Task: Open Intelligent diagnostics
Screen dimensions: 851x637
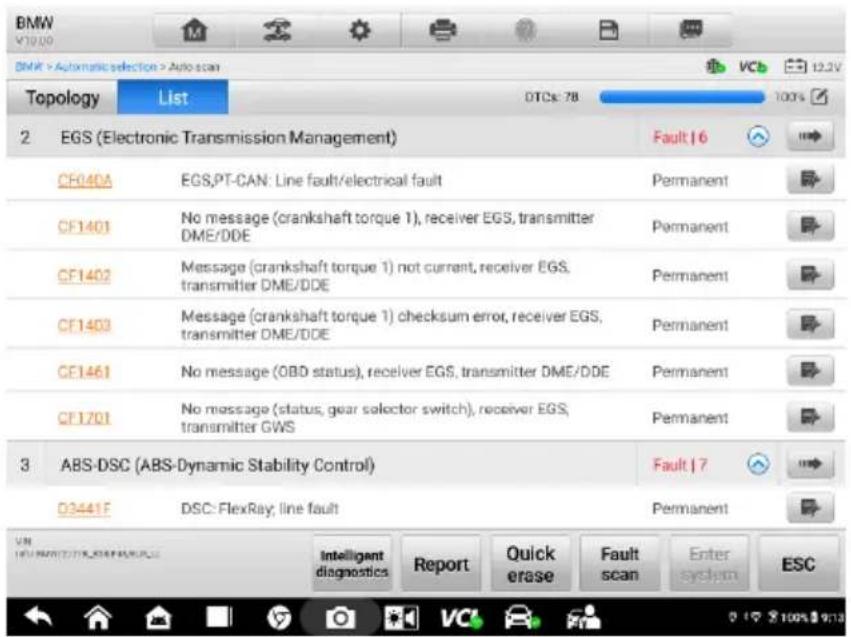Action: coord(352,564)
